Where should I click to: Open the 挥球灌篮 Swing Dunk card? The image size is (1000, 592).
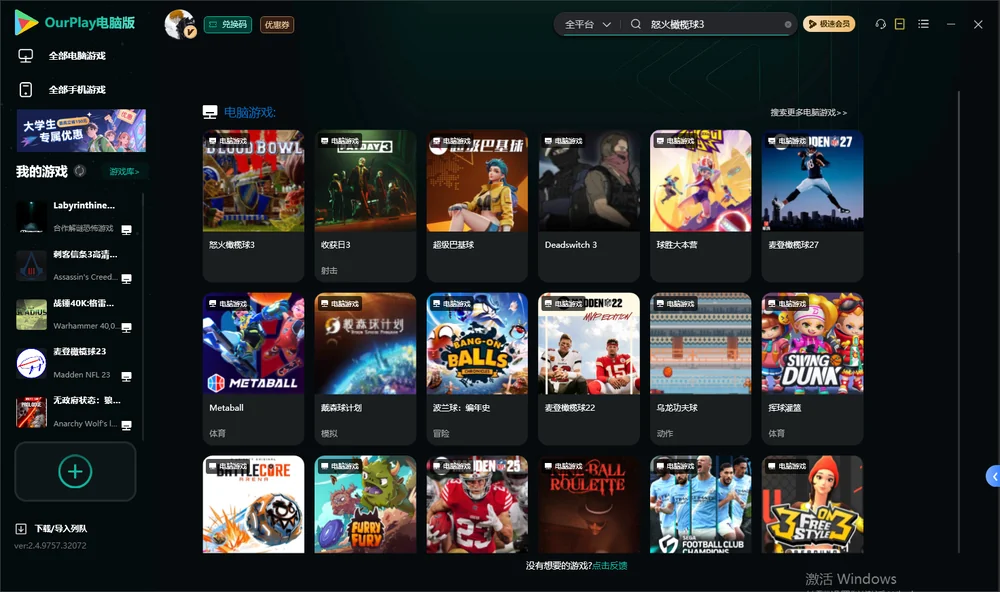click(812, 368)
